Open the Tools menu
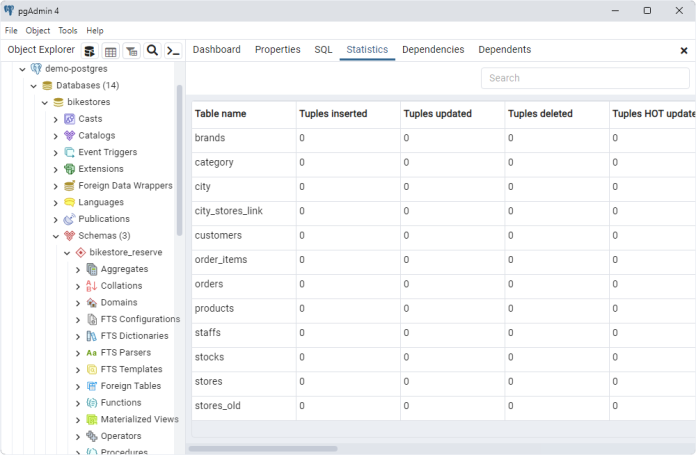This screenshot has height=455, width=696. click(x=67, y=31)
